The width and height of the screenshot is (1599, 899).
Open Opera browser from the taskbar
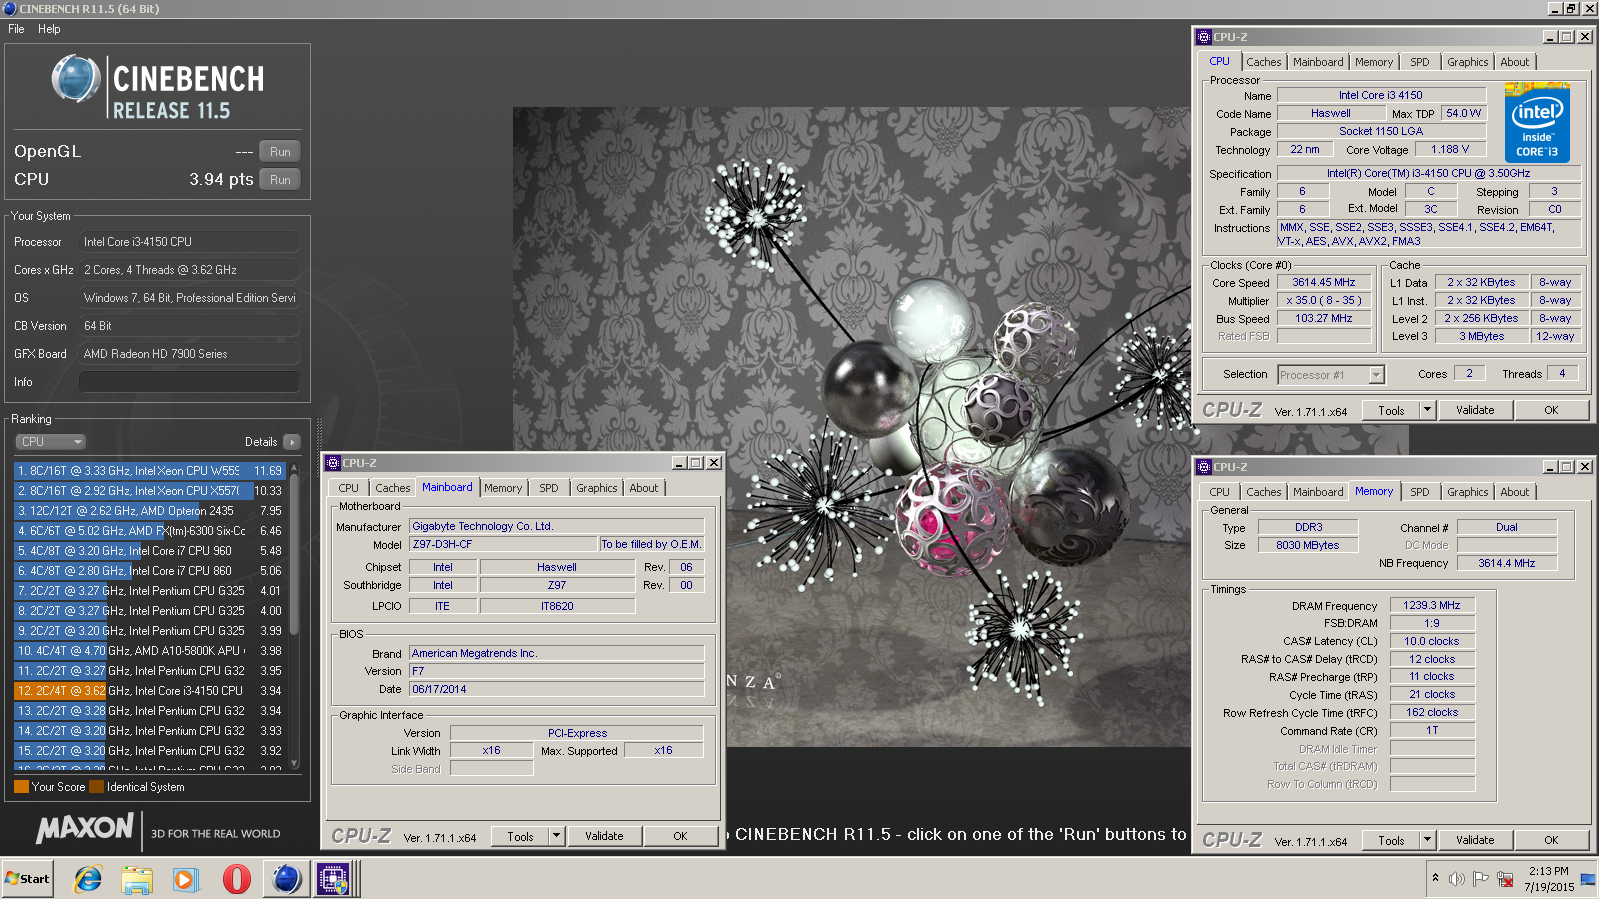236,879
